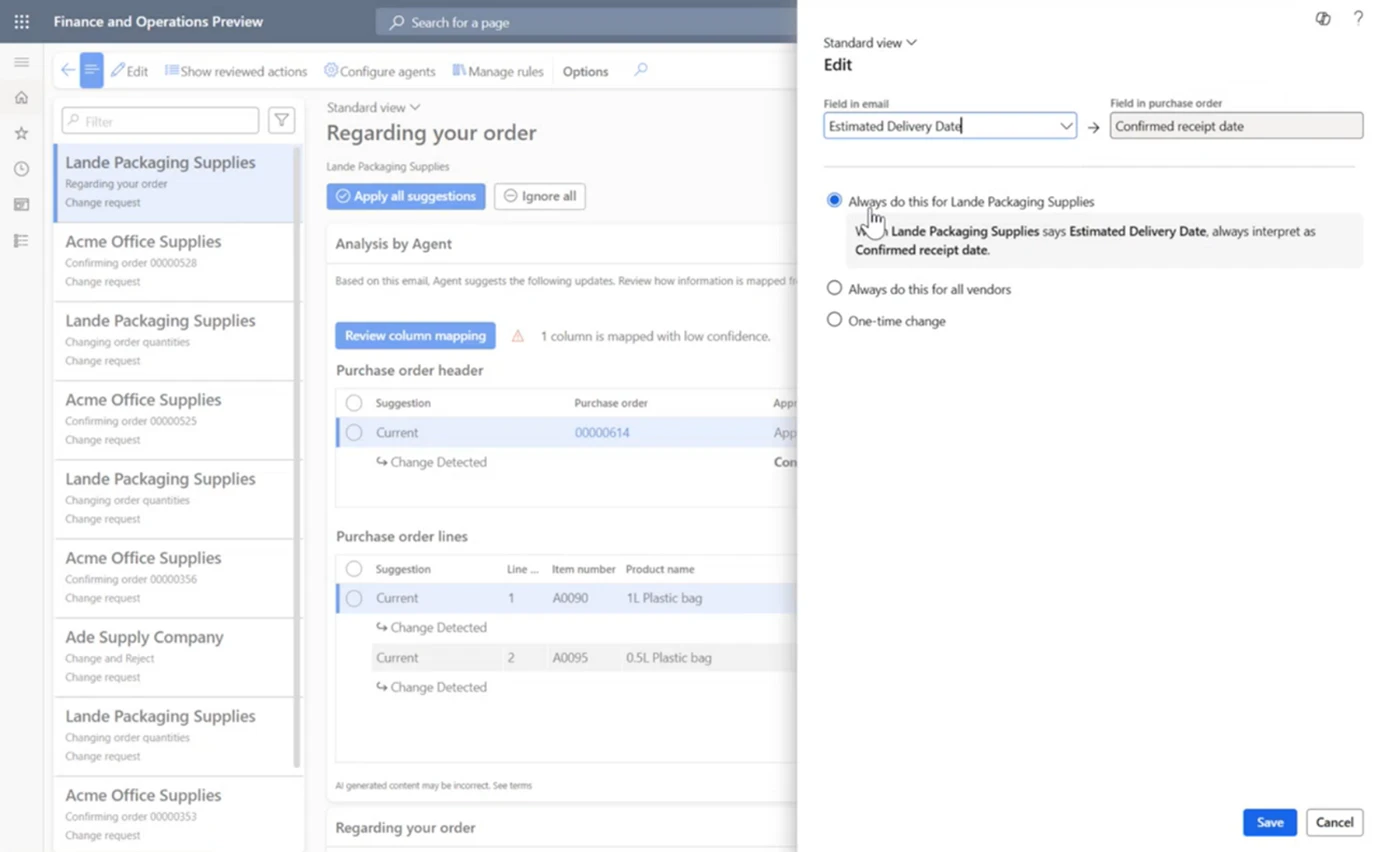Viewport: 1379px width, 852px height.
Task: Select Always do this for all vendors
Action: tap(834, 289)
